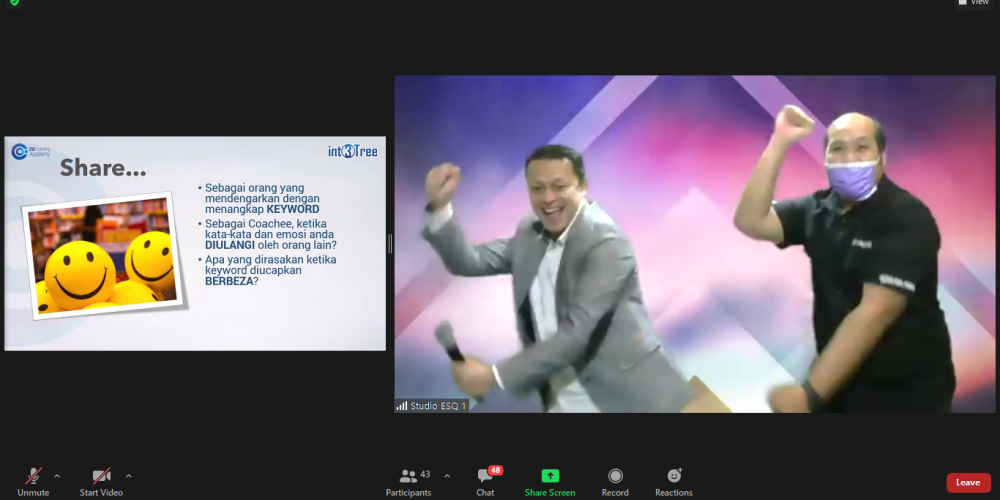Screen dimensions: 1000x500
Task: Click the Studio ESQ 1 name label
Action: tap(432, 406)
